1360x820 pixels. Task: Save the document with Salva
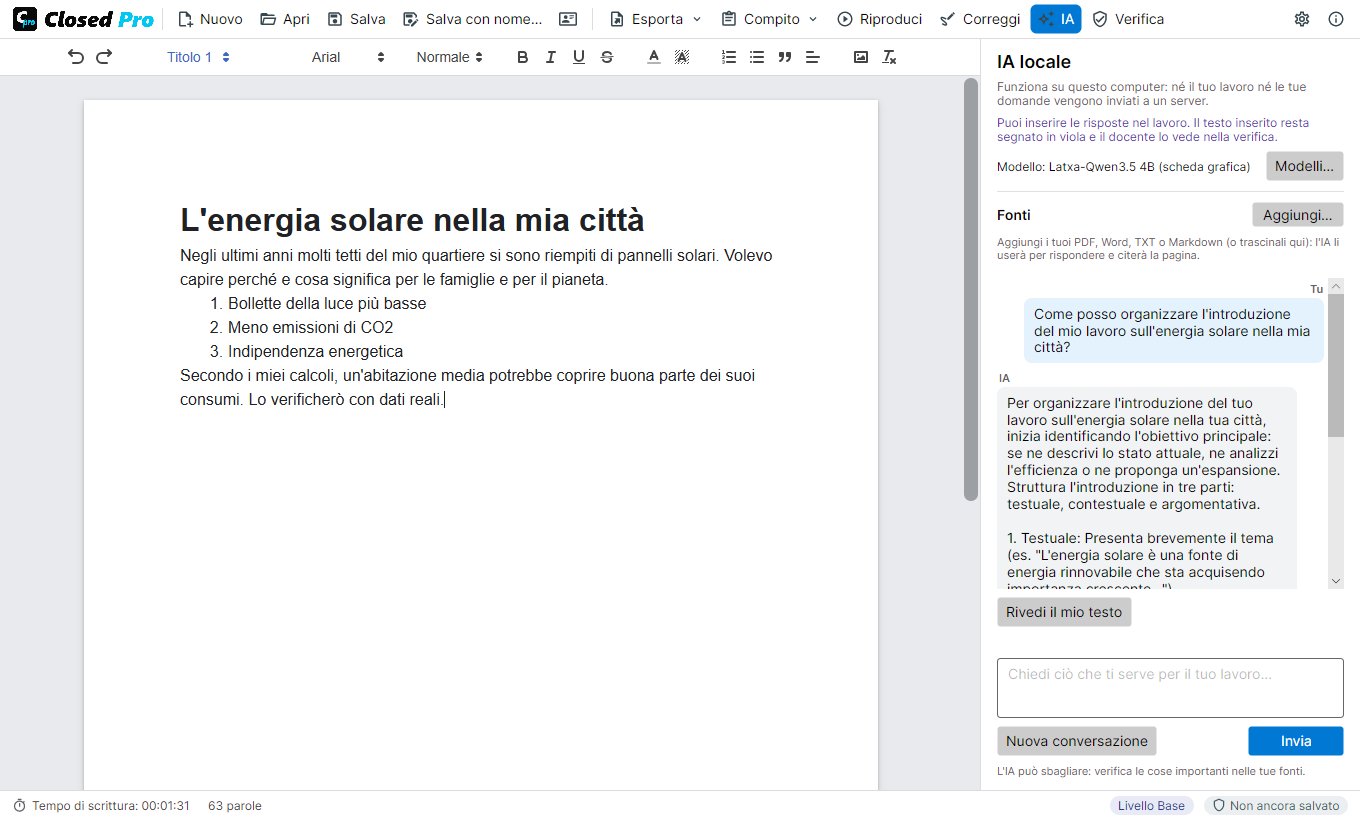point(356,19)
